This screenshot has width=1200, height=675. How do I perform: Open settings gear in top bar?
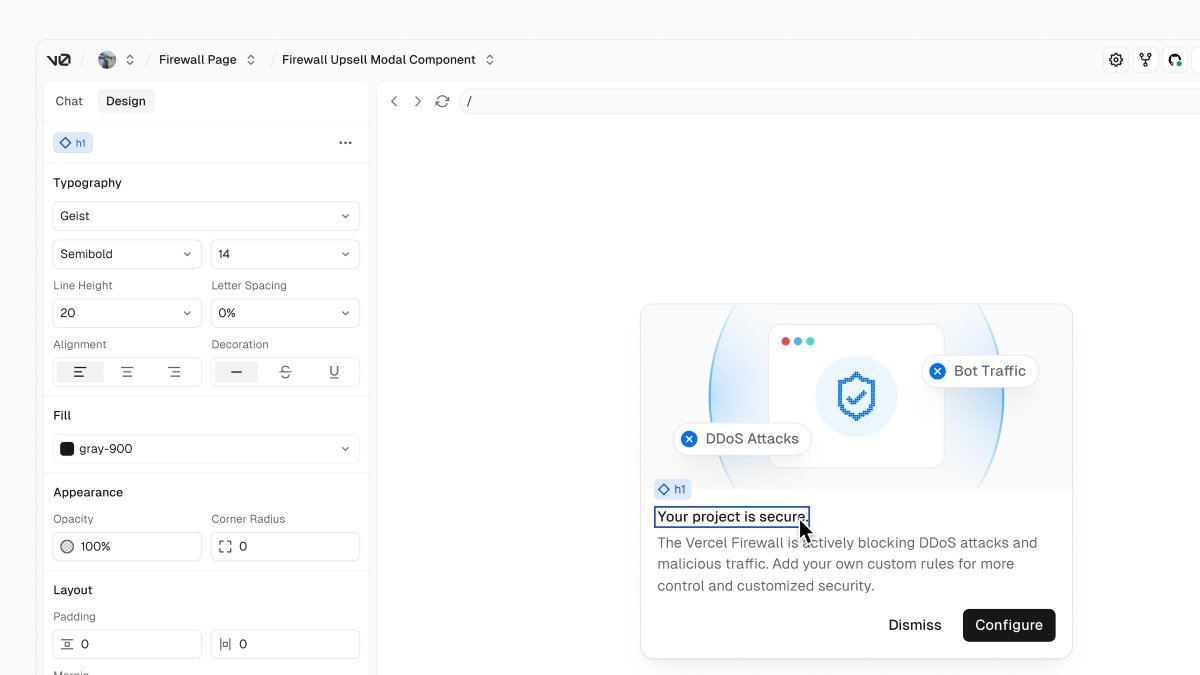pyautogui.click(x=1116, y=60)
